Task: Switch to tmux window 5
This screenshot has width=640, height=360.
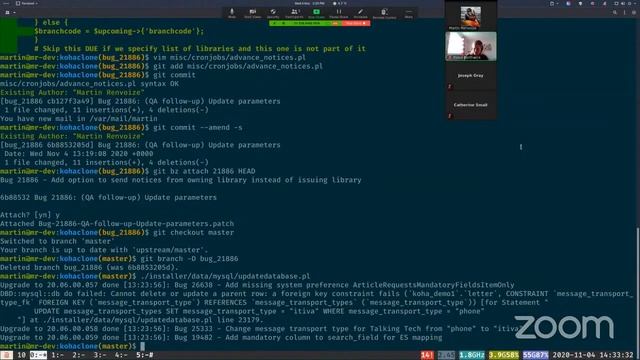Action: (144, 355)
